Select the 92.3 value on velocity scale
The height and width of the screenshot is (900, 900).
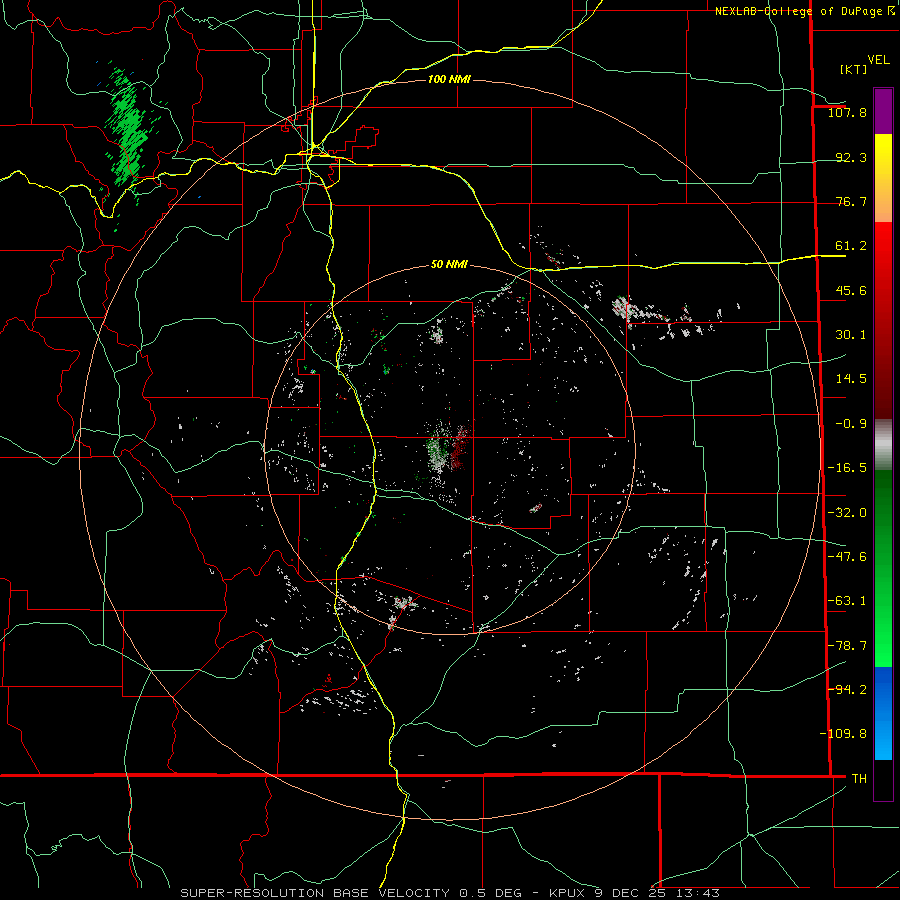[x=851, y=157]
